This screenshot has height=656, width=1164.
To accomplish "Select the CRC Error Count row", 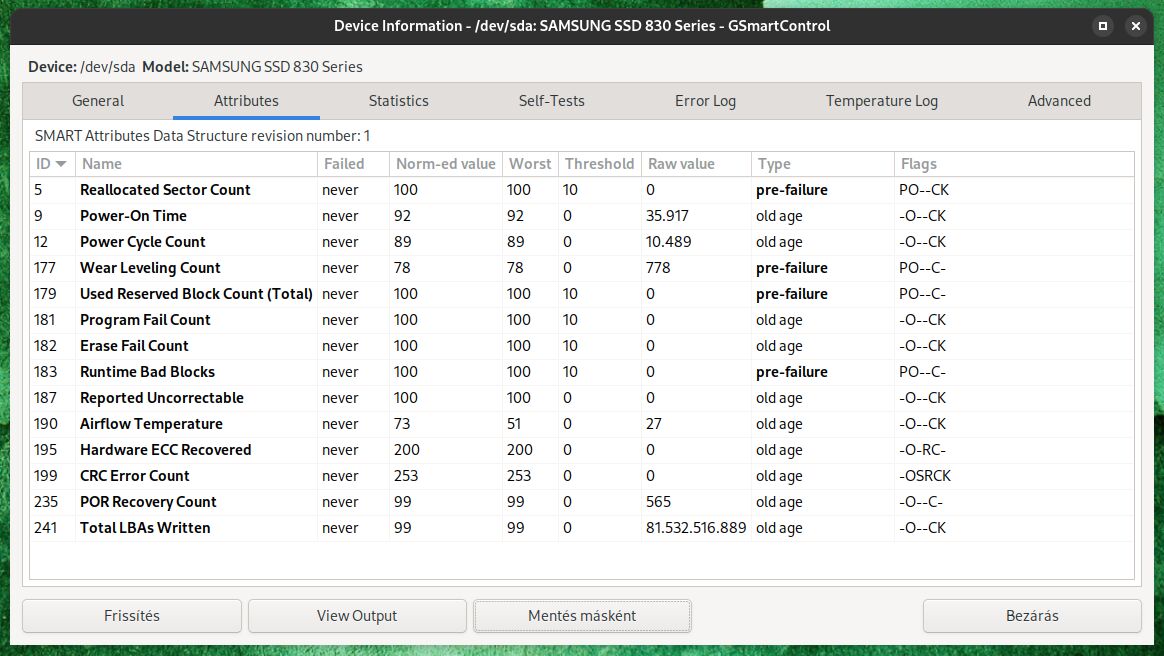I will click(582, 476).
